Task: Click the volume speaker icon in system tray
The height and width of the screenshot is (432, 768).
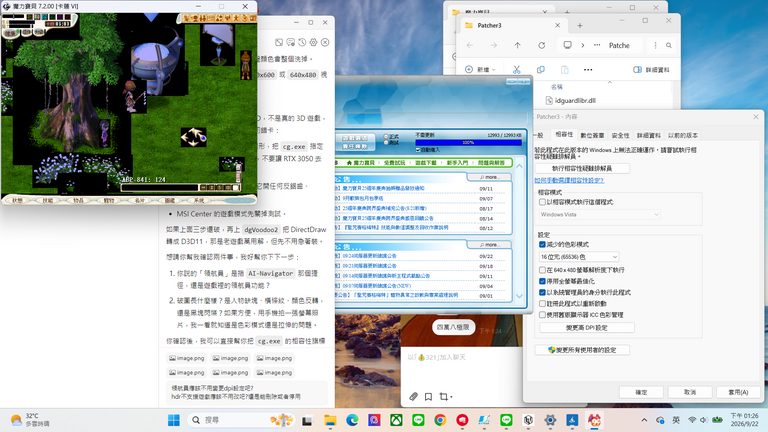Action: pyautogui.click(x=703, y=420)
